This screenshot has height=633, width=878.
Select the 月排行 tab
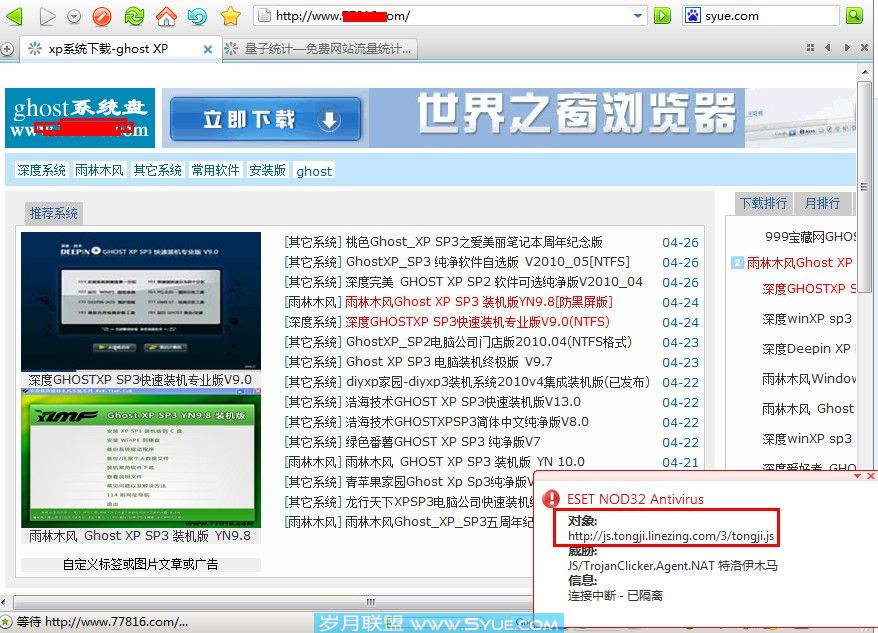[822, 203]
